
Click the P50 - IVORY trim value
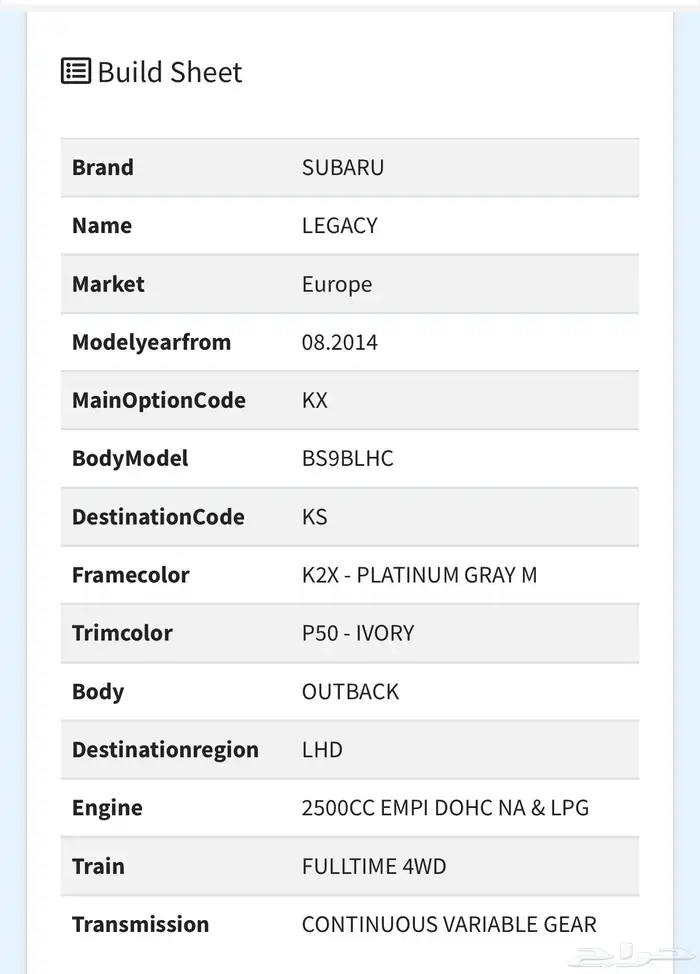357,633
